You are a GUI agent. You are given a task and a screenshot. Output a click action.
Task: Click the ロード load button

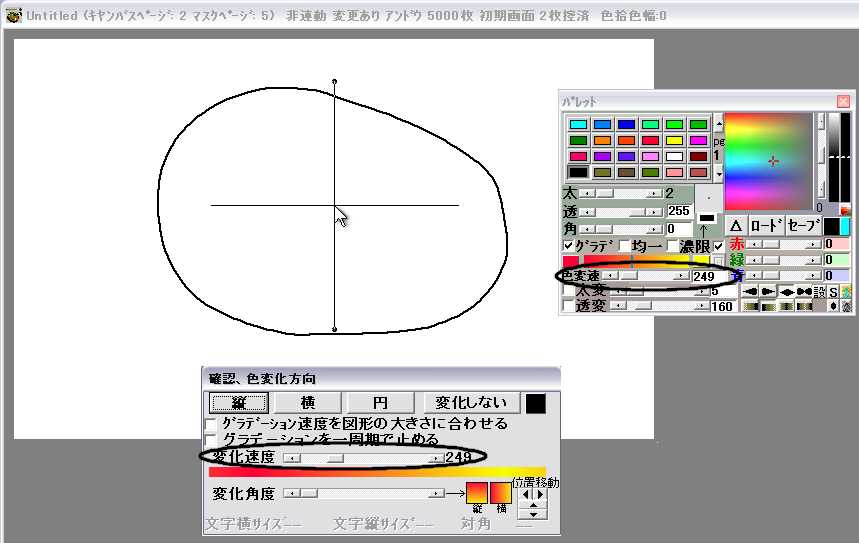click(x=766, y=226)
